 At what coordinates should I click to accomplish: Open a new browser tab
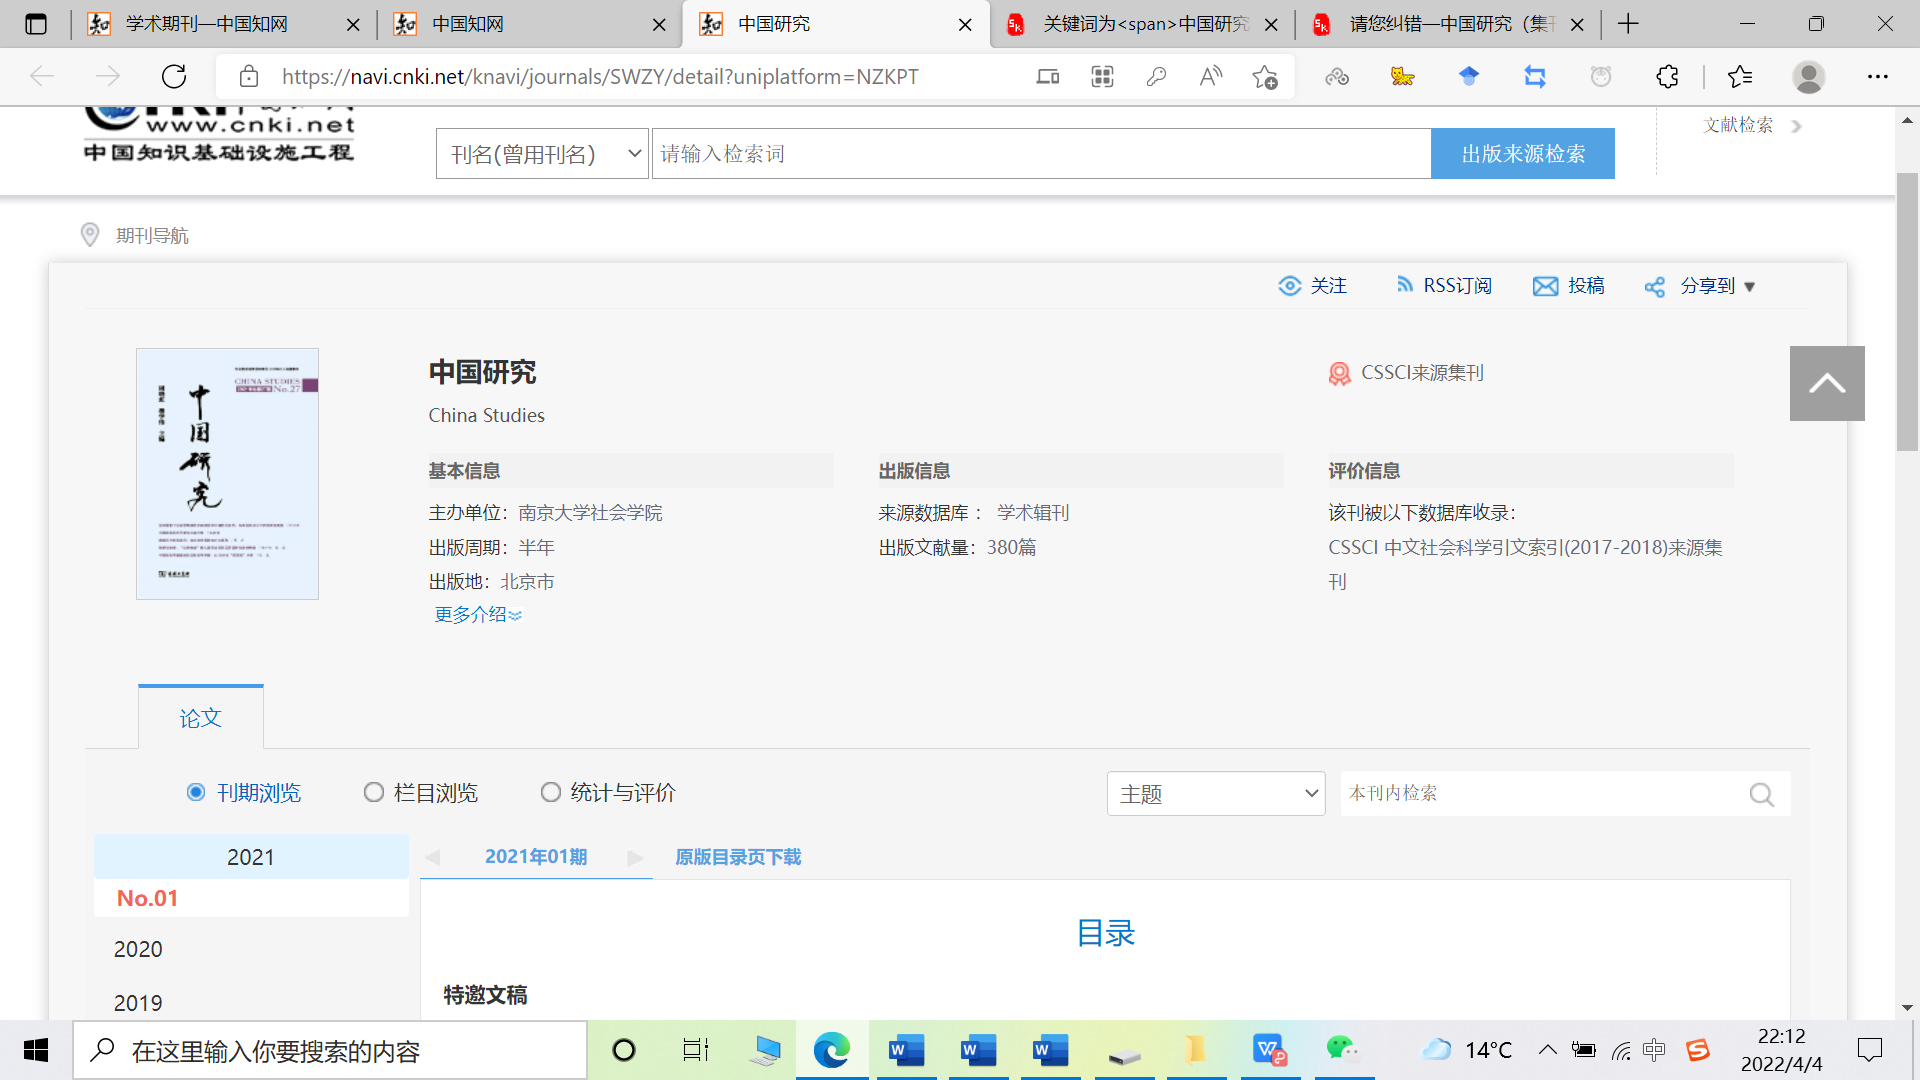[1628, 24]
